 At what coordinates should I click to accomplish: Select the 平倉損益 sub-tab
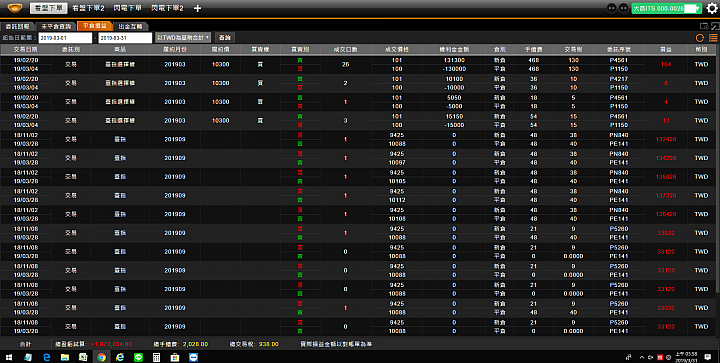[95, 26]
